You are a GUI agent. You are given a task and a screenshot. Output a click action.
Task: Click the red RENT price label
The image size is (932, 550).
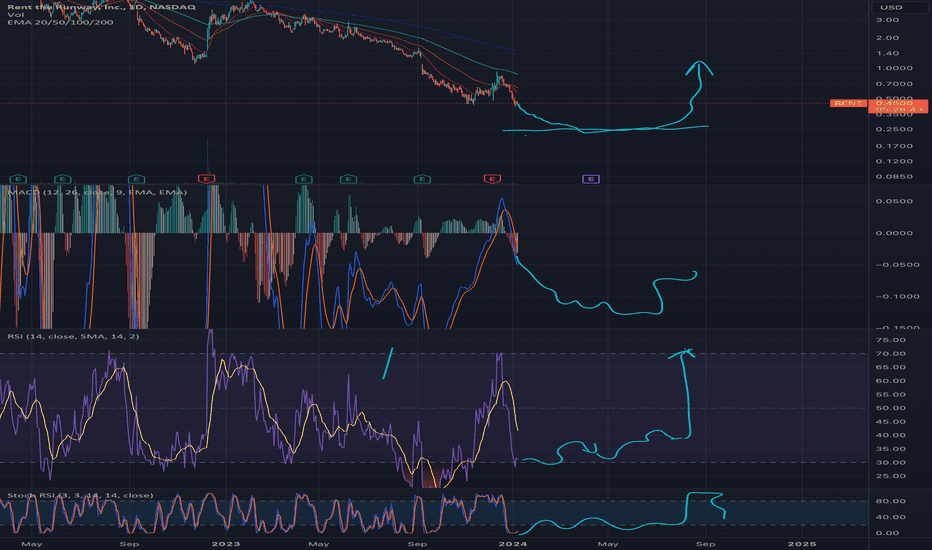click(848, 103)
